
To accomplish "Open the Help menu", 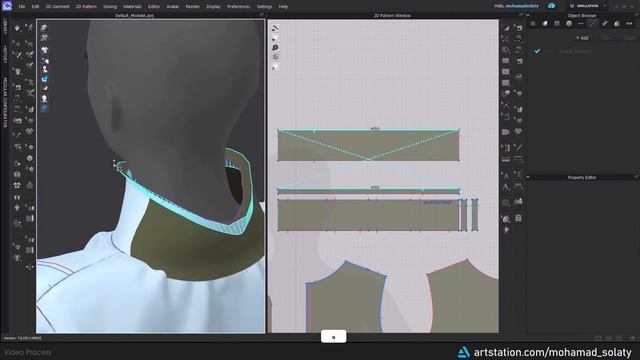I will pos(283,7).
